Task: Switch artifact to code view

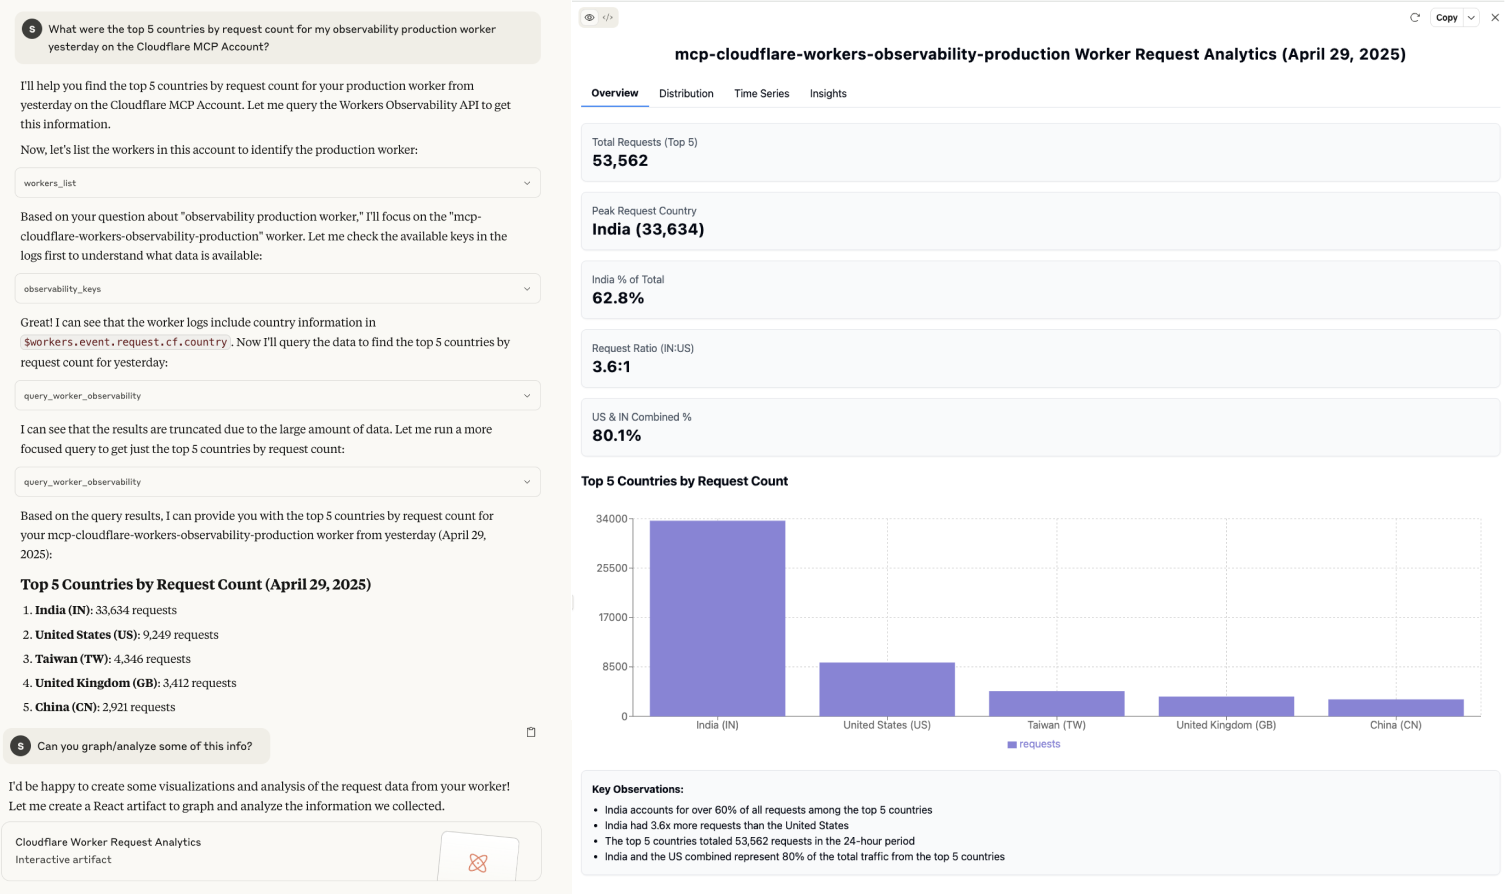Action: (608, 17)
